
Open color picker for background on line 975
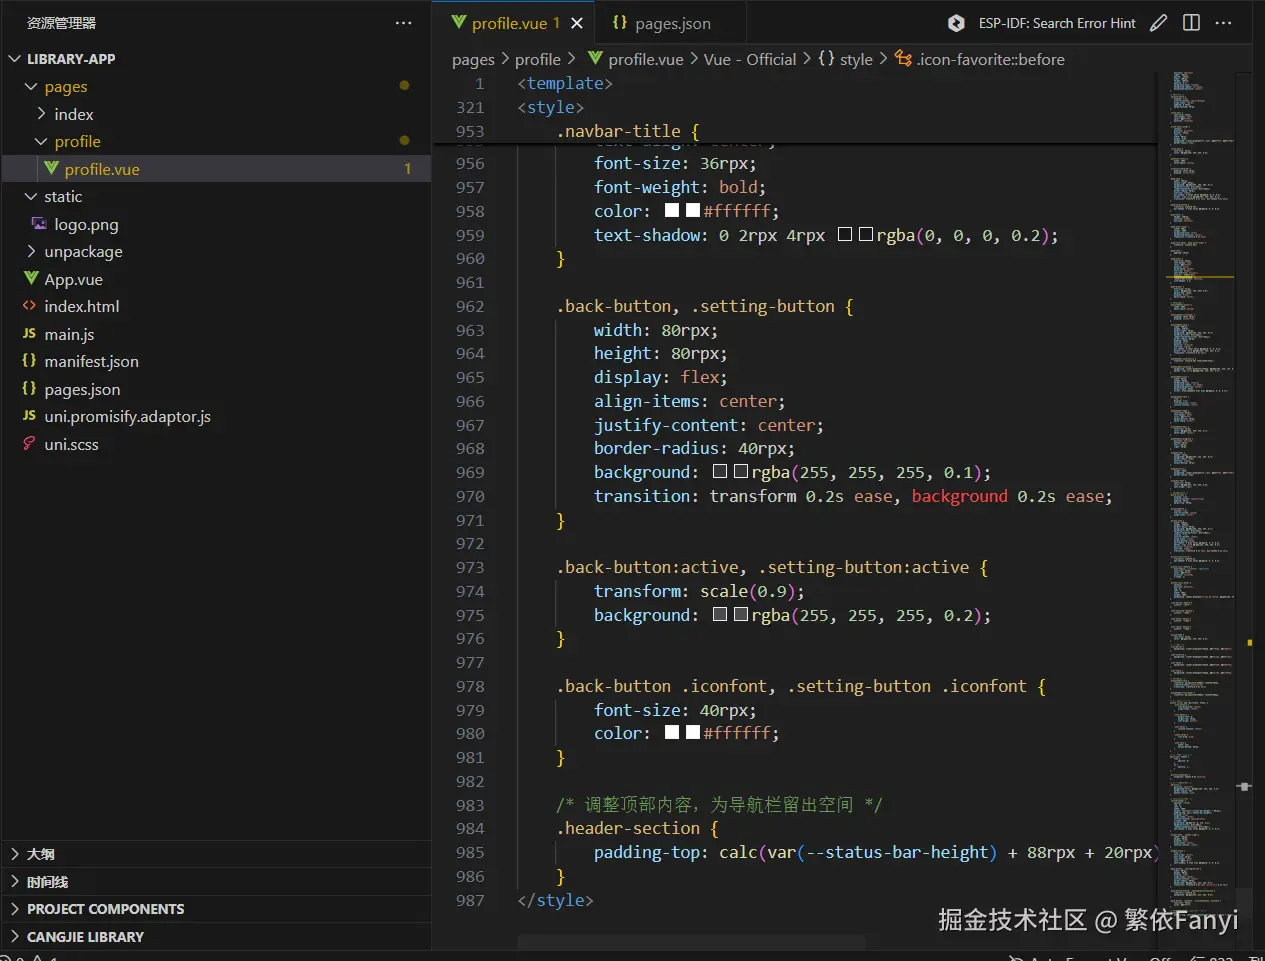[x=720, y=614]
